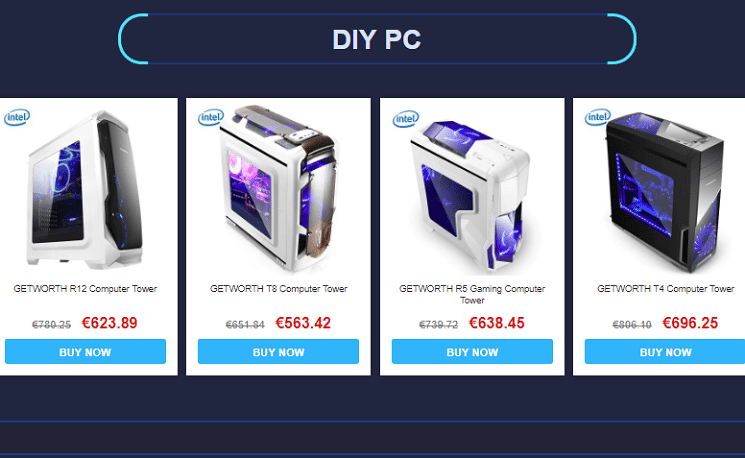
Task: Click Intel logo on T8 tower card
Action: click(x=211, y=117)
